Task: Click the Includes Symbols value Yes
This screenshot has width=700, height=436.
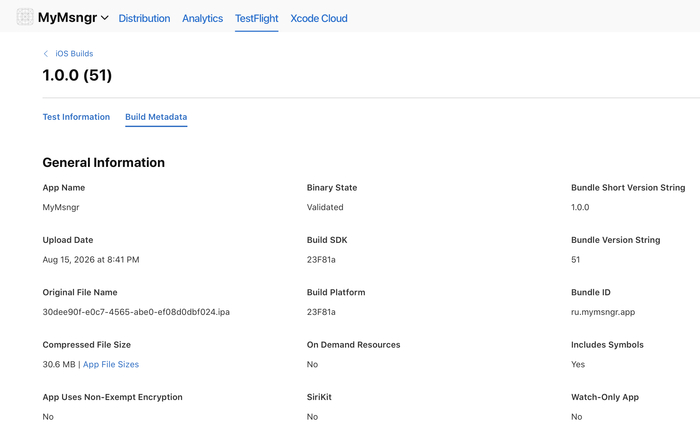Action: [x=578, y=364]
